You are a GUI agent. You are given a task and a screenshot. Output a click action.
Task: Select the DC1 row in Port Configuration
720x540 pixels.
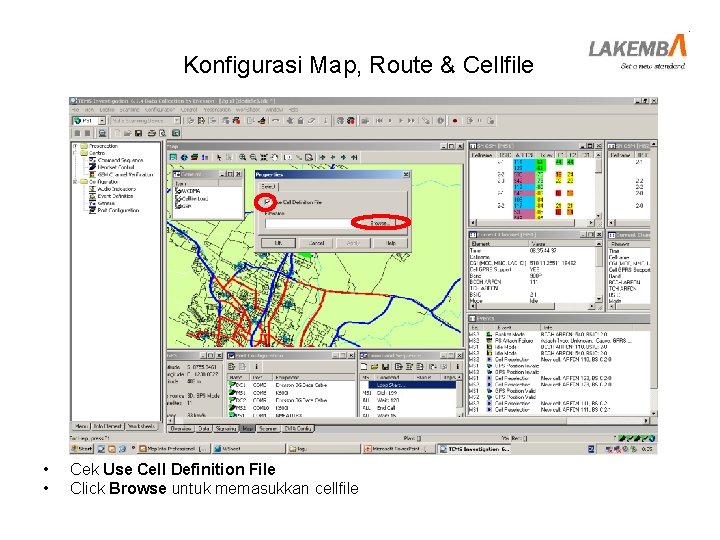coord(291,385)
